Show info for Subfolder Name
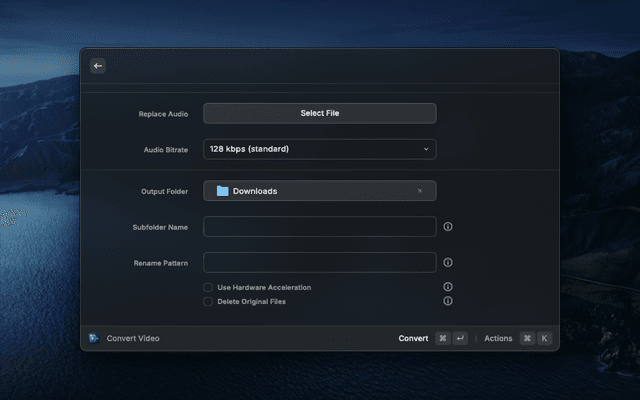Viewport: 640px width, 400px height. (x=448, y=227)
